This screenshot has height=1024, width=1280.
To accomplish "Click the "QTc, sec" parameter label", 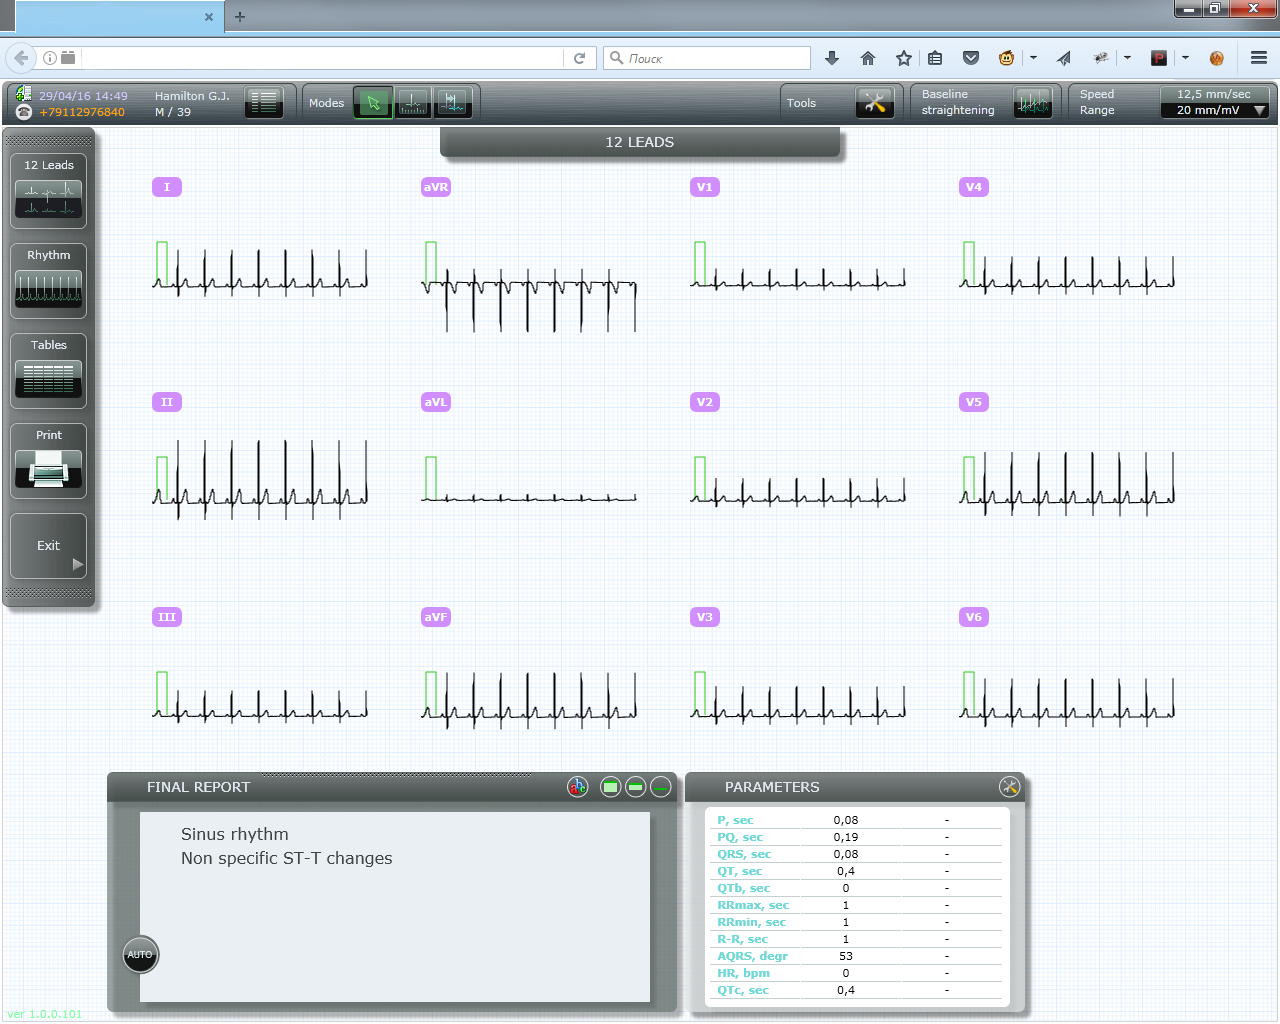I will point(743,990).
